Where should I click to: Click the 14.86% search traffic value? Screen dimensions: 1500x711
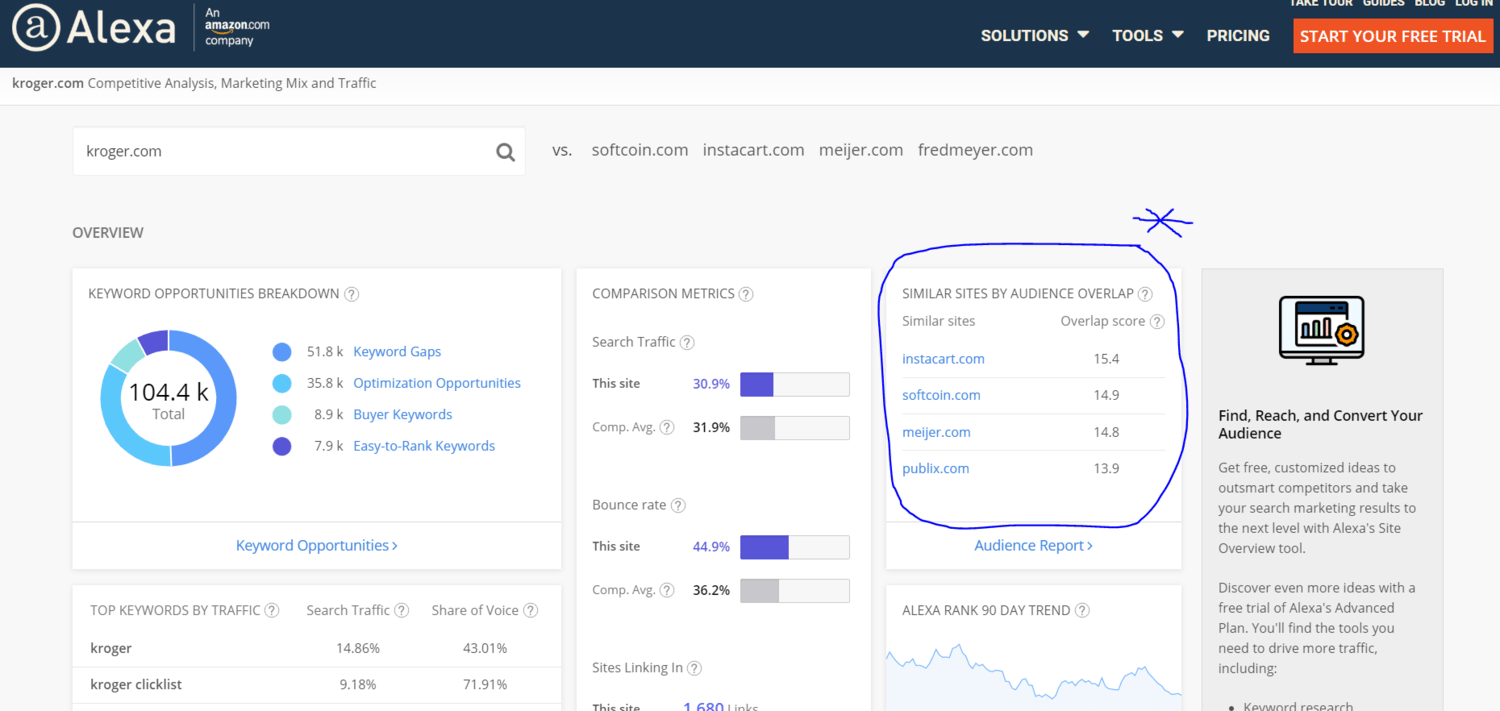pos(358,648)
